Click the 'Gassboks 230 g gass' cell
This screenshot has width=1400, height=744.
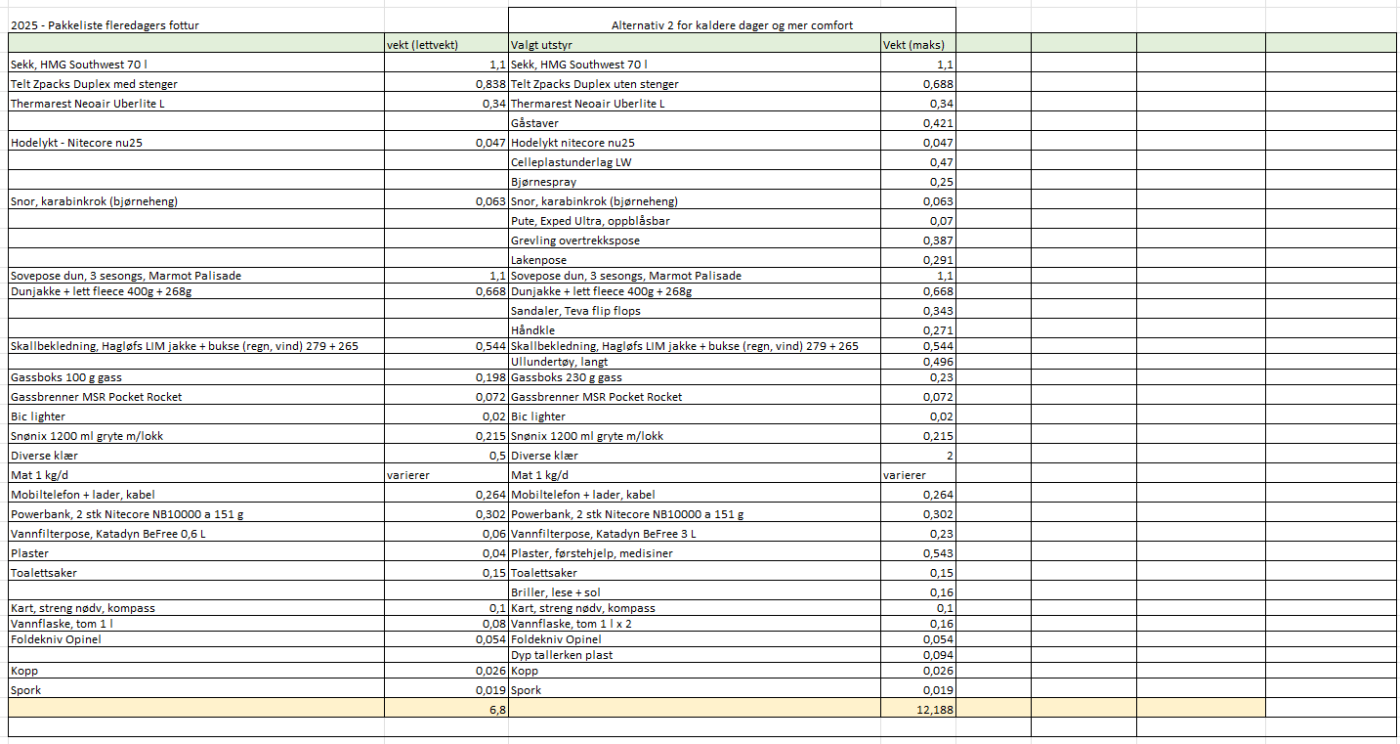(694, 377)
